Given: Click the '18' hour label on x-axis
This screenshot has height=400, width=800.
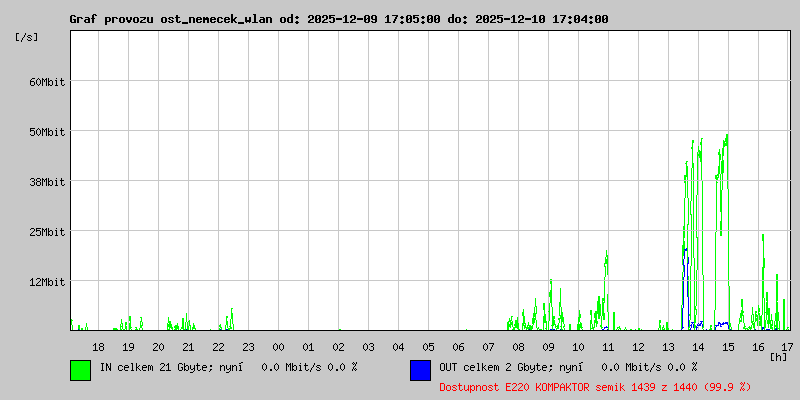Looking at the screenshot, I should [x=98, y=347].
